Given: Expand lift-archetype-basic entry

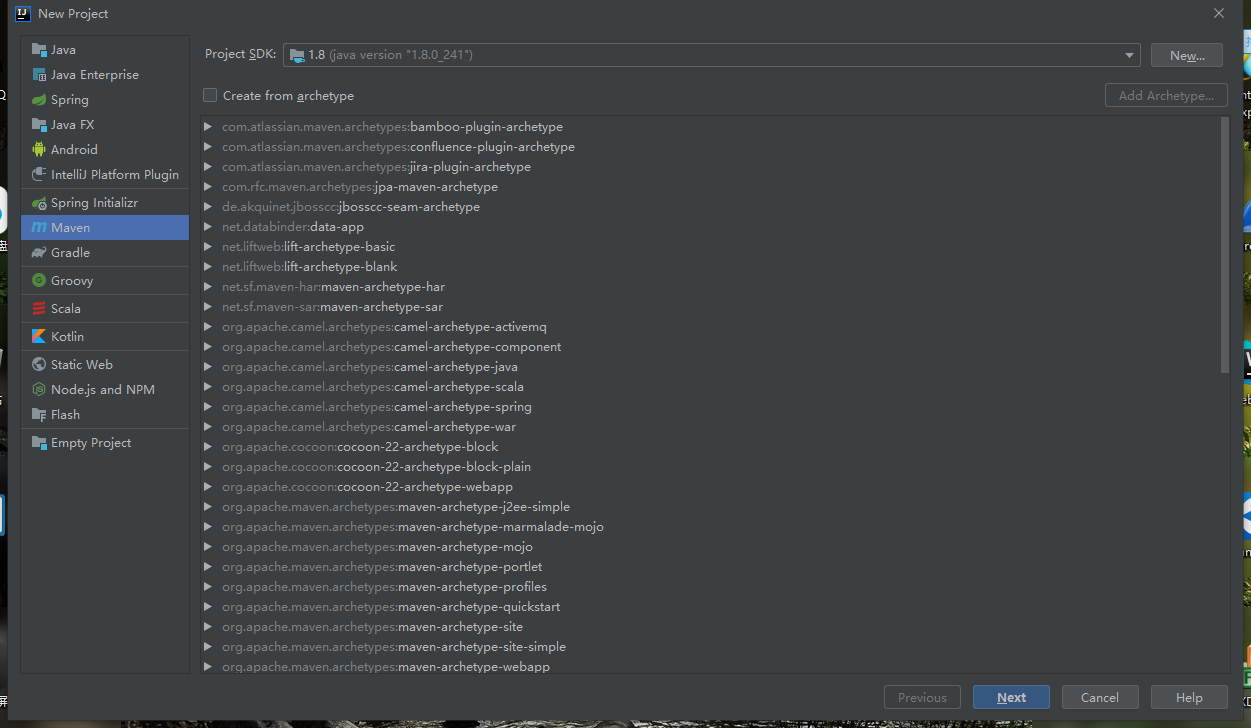Looking at the screenshot, I should pos(208,247).
